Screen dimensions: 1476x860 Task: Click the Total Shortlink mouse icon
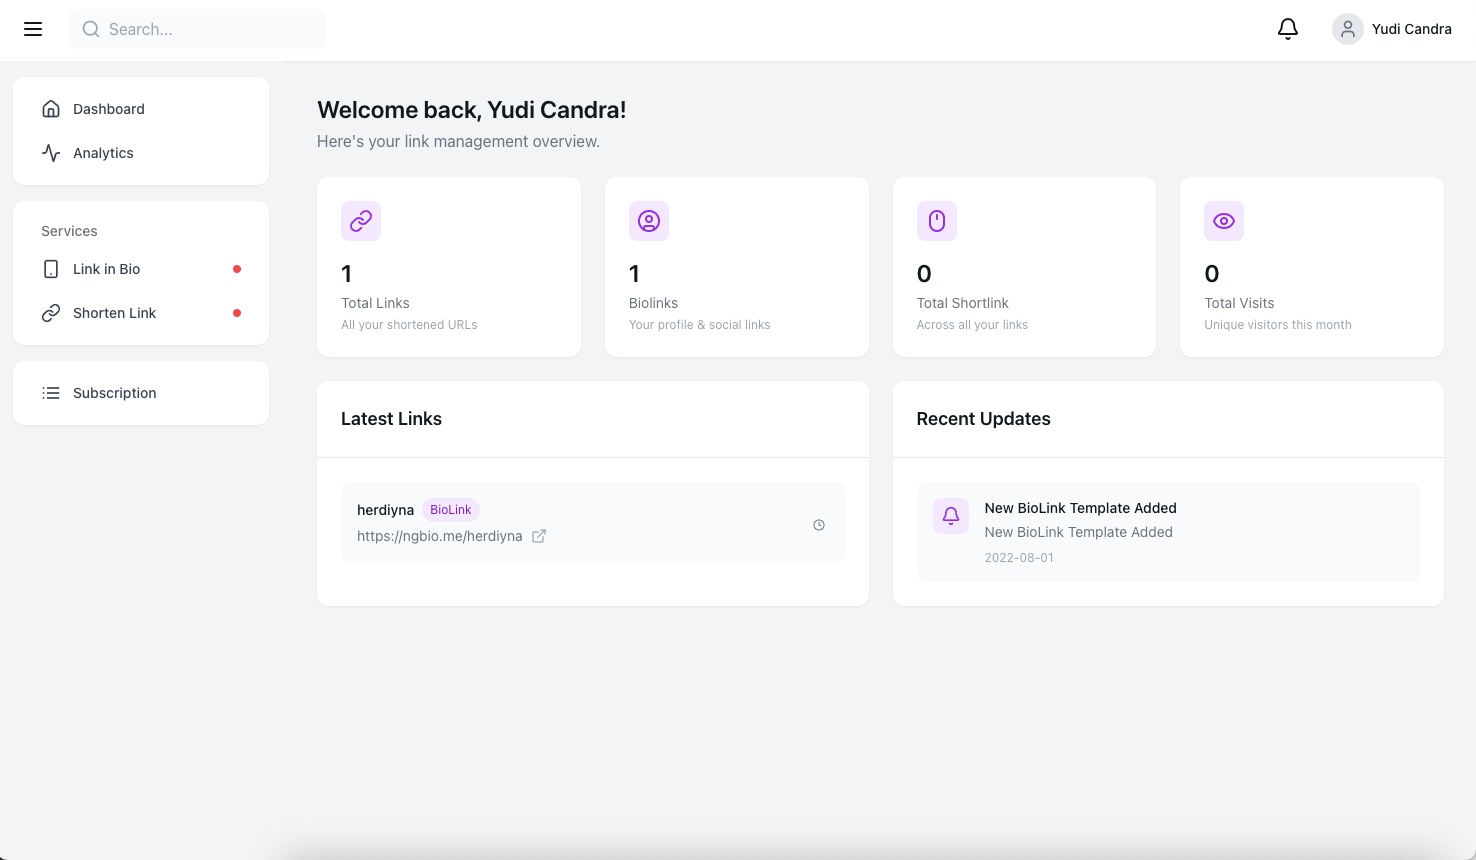pos(937,221)
